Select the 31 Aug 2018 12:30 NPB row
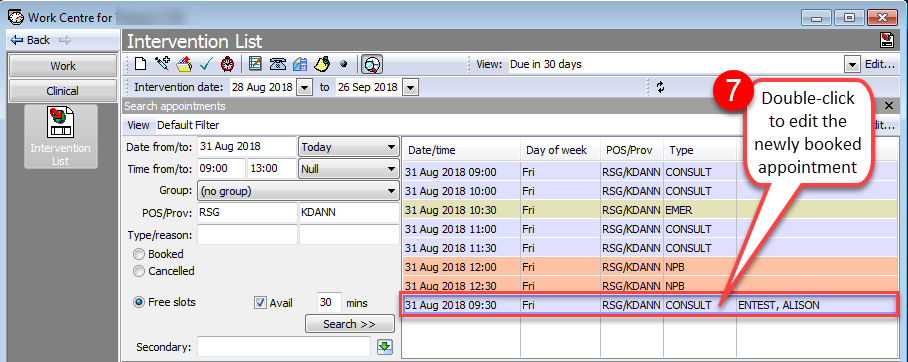 649,286
